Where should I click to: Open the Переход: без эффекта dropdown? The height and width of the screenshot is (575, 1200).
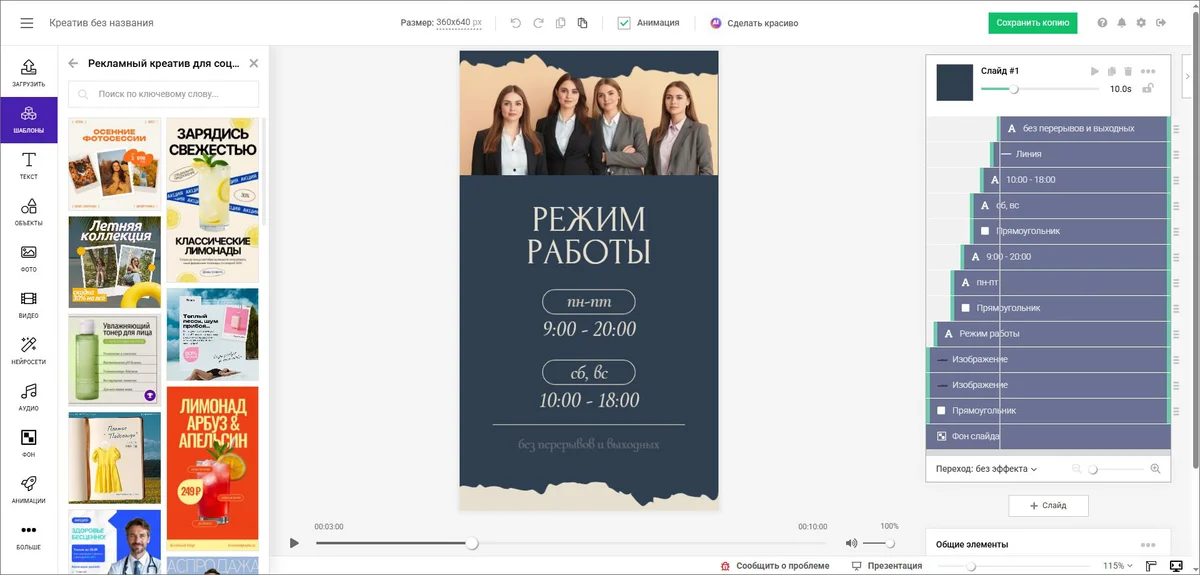[986, 469]
